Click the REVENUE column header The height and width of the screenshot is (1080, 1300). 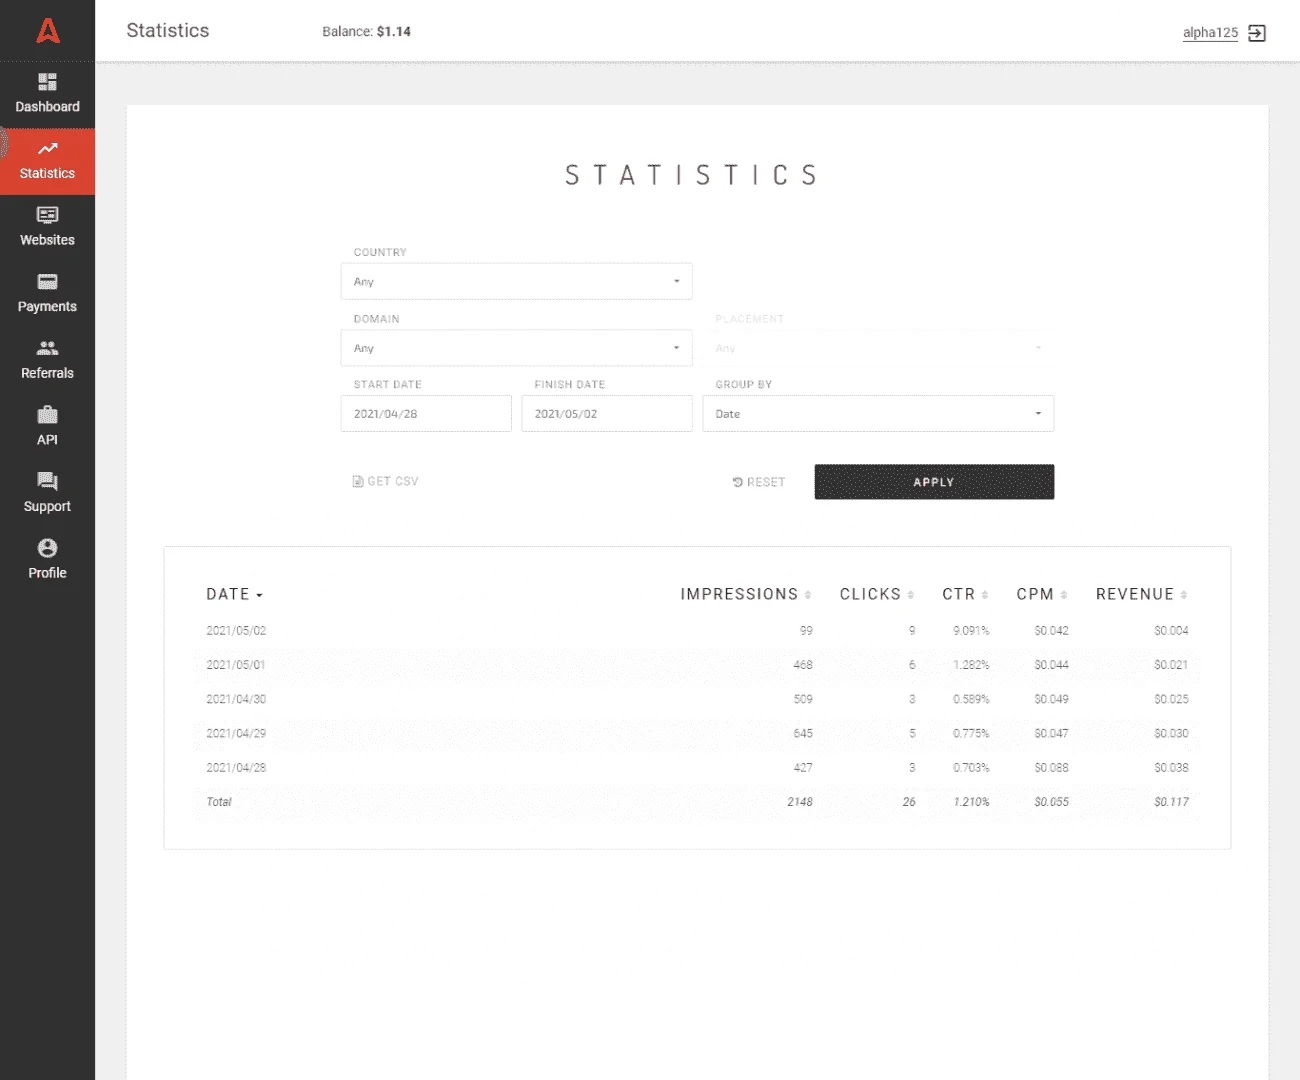1135,594
